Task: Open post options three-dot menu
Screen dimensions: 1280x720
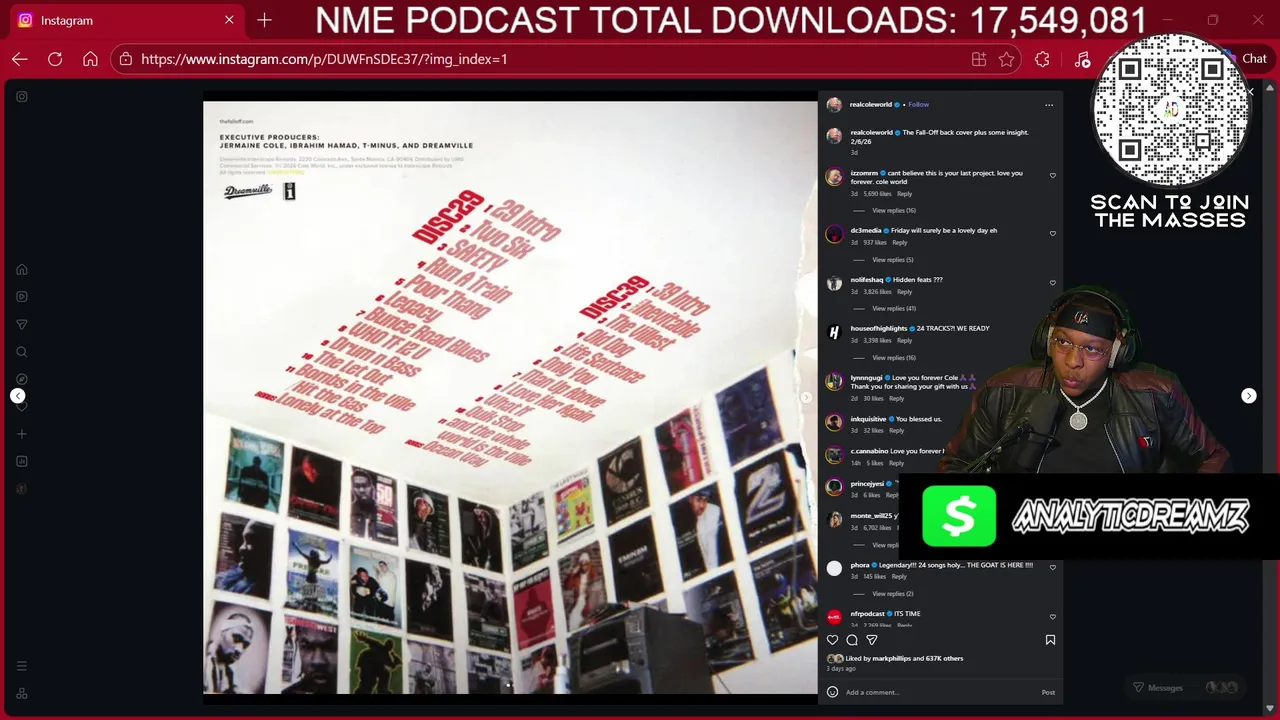Action: (x=1049, y=105)
